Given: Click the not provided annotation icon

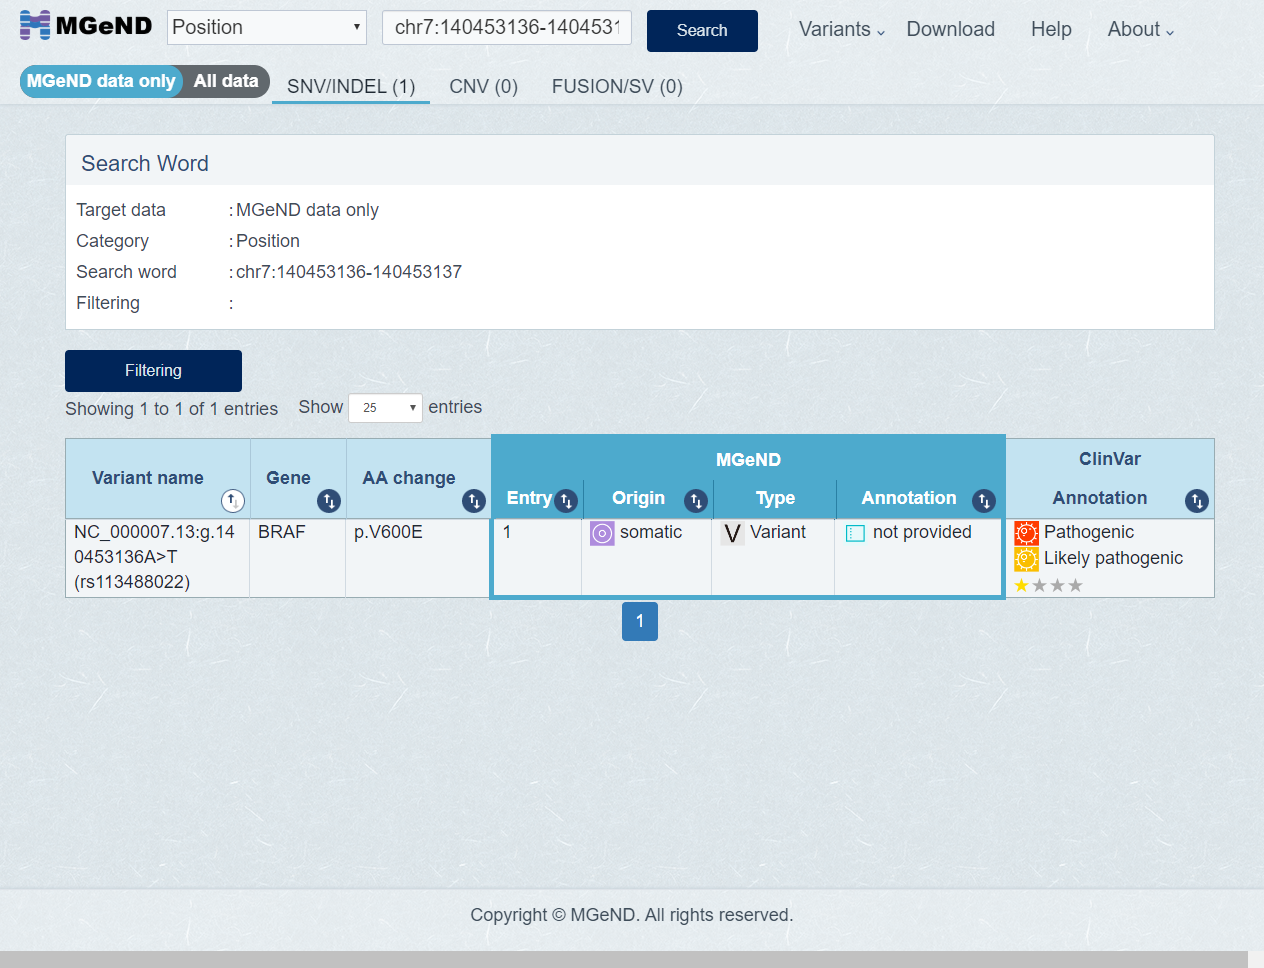Looking at the screenshot, I should pos(855,533).
